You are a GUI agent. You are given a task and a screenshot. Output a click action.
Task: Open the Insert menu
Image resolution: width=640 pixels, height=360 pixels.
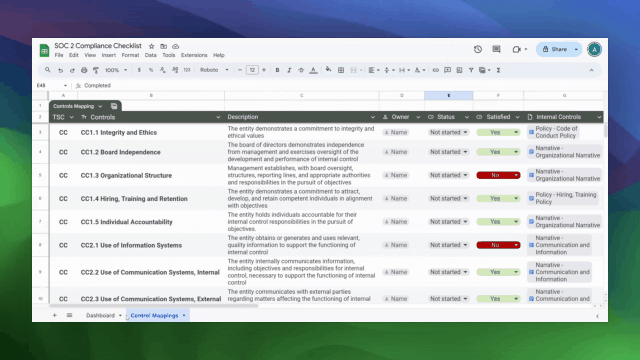109,55
